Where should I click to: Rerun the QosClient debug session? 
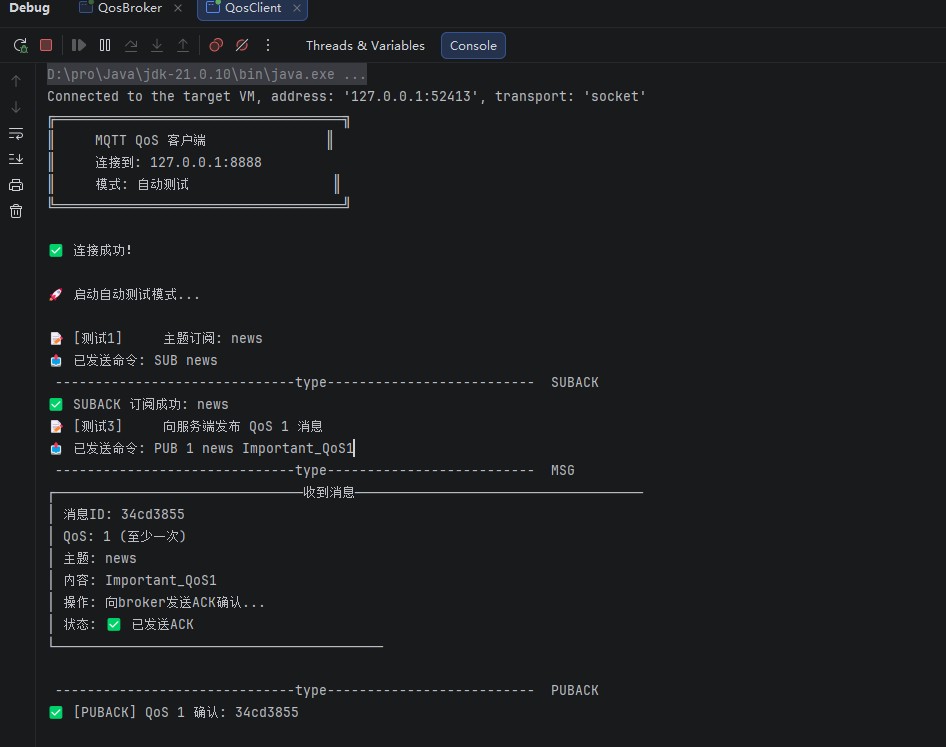(x=21, y=45)
